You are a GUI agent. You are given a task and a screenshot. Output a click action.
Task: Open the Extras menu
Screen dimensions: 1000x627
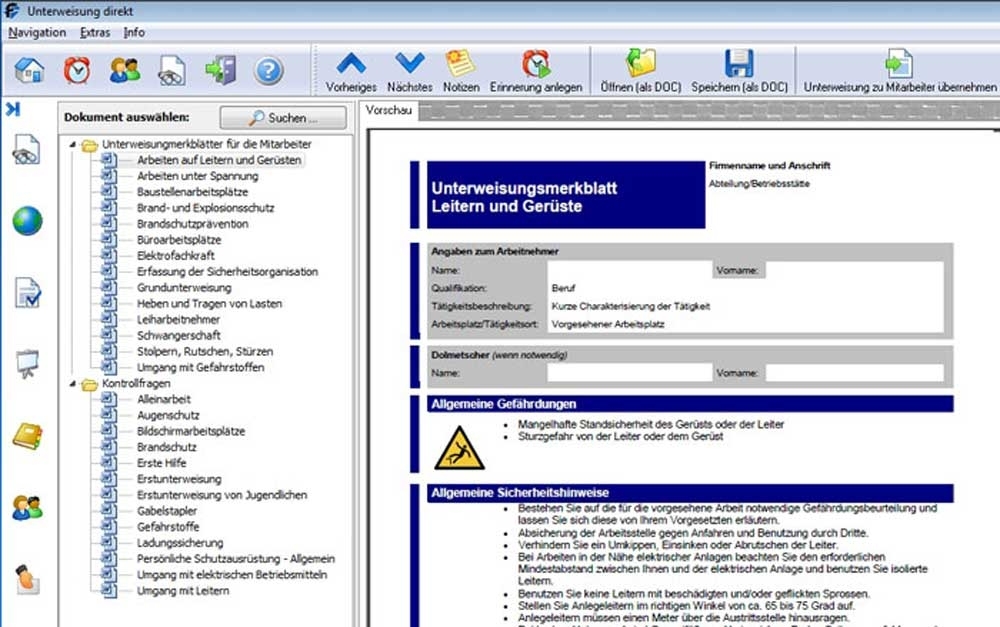[95, 32]
